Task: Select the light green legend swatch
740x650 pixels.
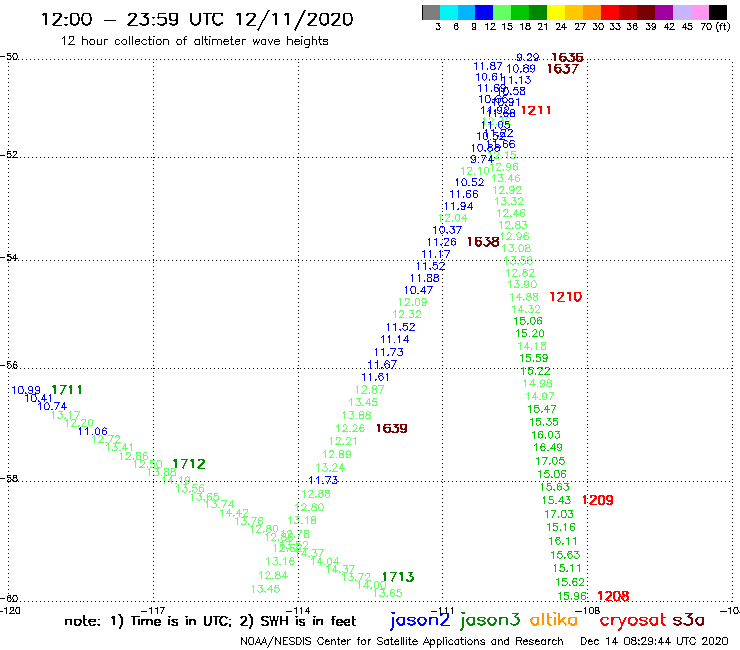Action: tap(502, 12)
